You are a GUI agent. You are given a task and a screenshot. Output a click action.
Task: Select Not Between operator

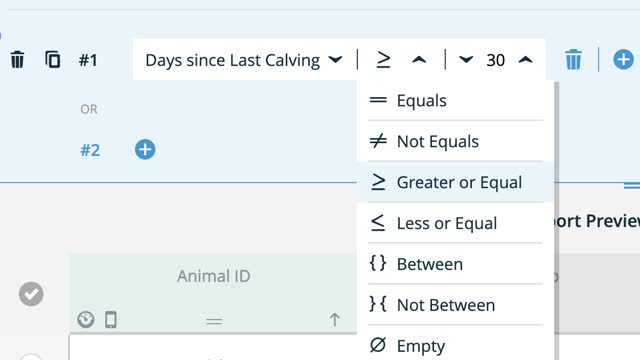tap(456, 304)
